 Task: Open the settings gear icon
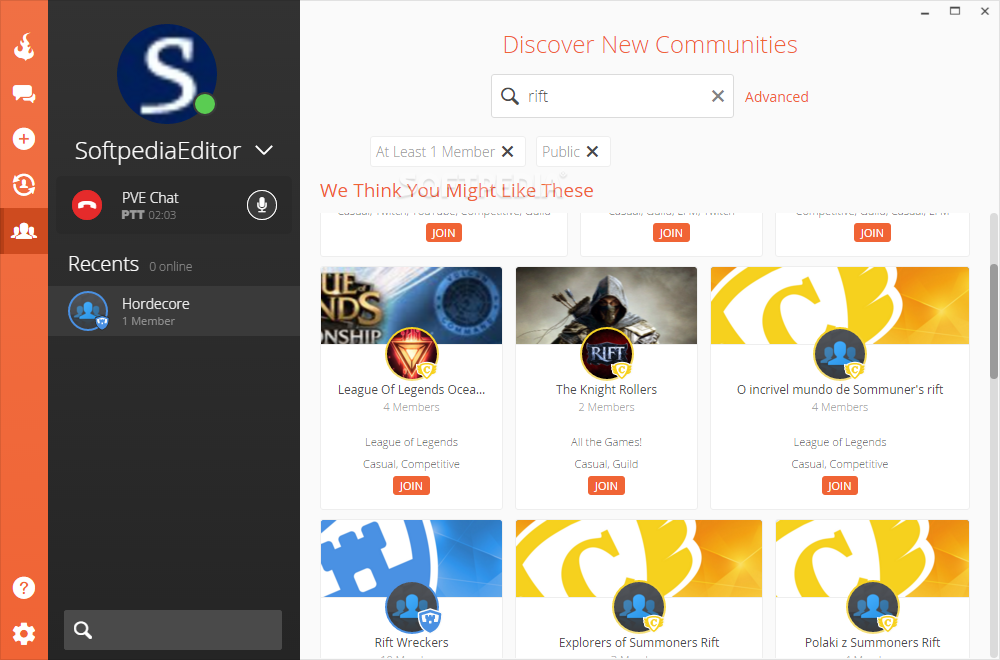click(x=24, y=634)
